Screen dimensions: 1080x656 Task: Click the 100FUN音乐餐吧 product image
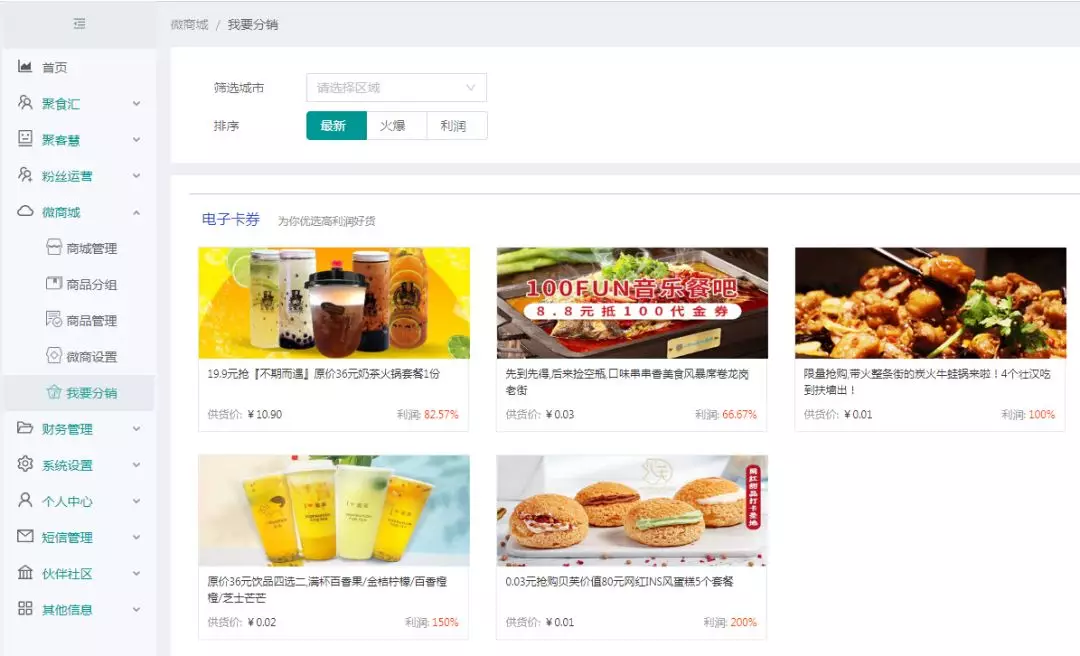click(632, 303)
